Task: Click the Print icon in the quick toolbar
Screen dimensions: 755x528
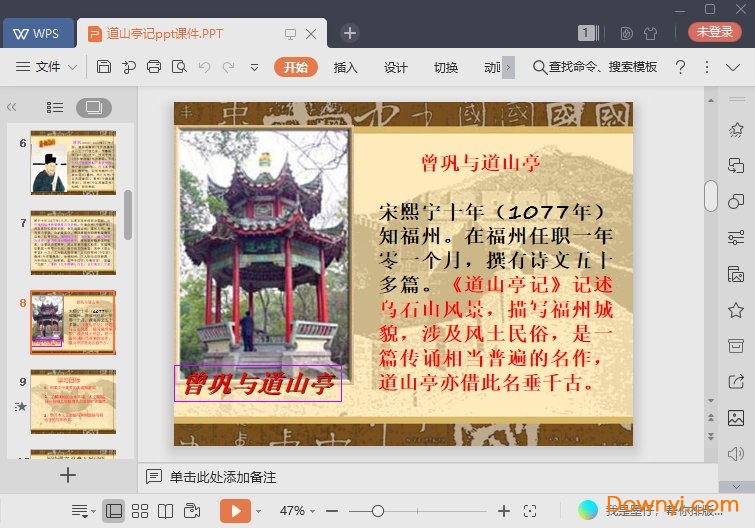Action: pos(154,67)
